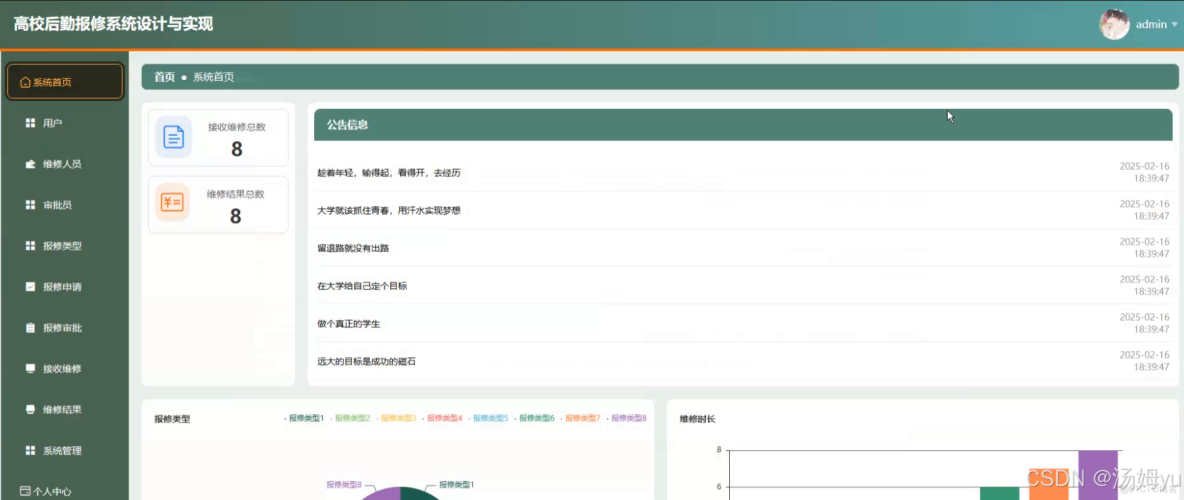The height and width of the screenshot is (500, 1184).
Task: Click the 报修类型 sidebar icon
Action: click(30, 245)
